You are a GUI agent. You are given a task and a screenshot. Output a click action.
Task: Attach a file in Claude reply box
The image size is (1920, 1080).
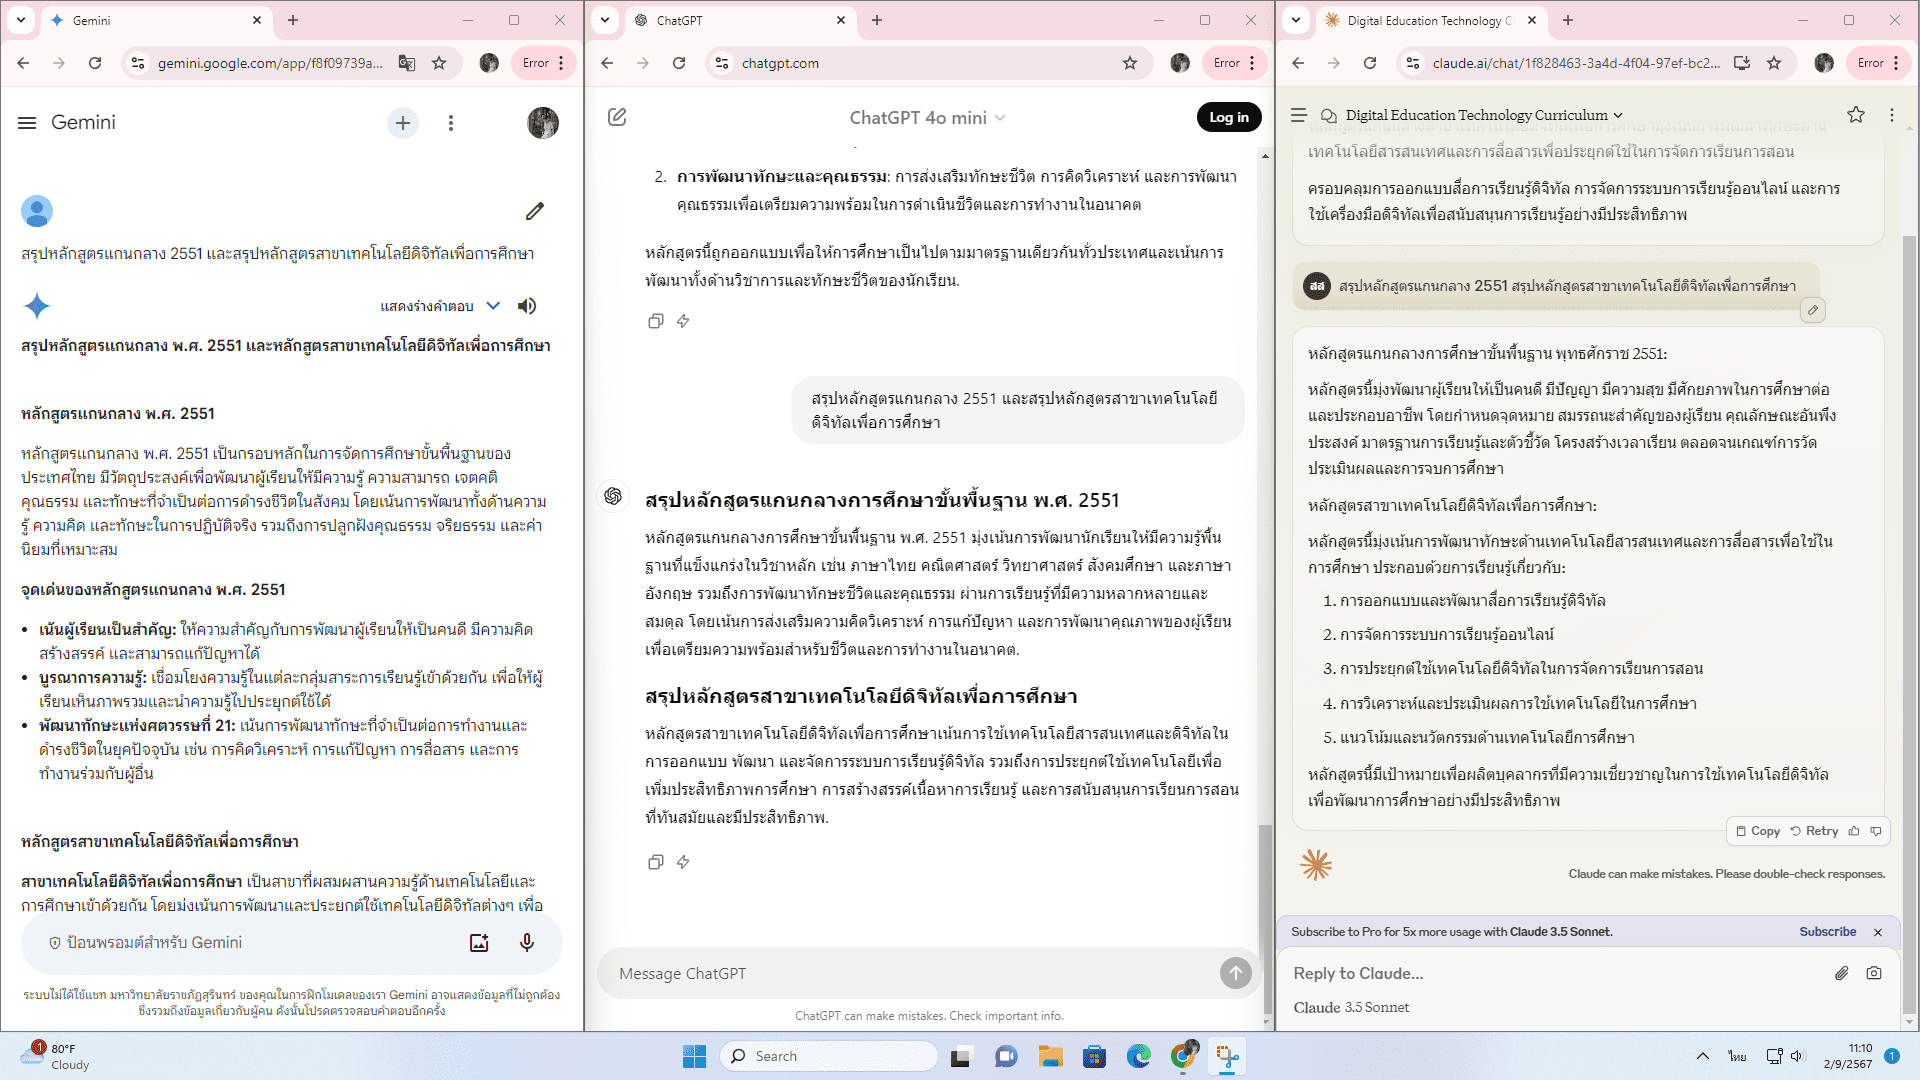pyautogui.click(x=1841, y=973)
